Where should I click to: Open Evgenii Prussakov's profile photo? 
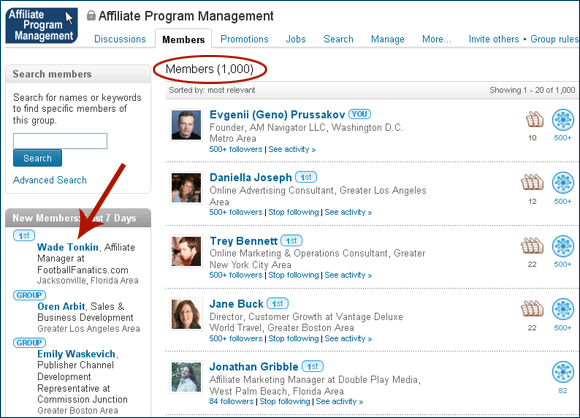coord(186,125)
